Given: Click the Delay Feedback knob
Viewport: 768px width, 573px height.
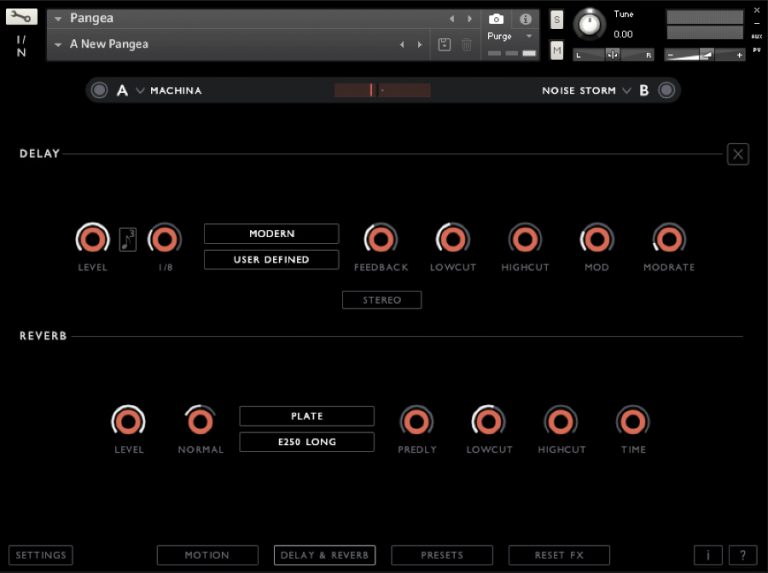Looking at the screenshot, I should click(381, 239).
